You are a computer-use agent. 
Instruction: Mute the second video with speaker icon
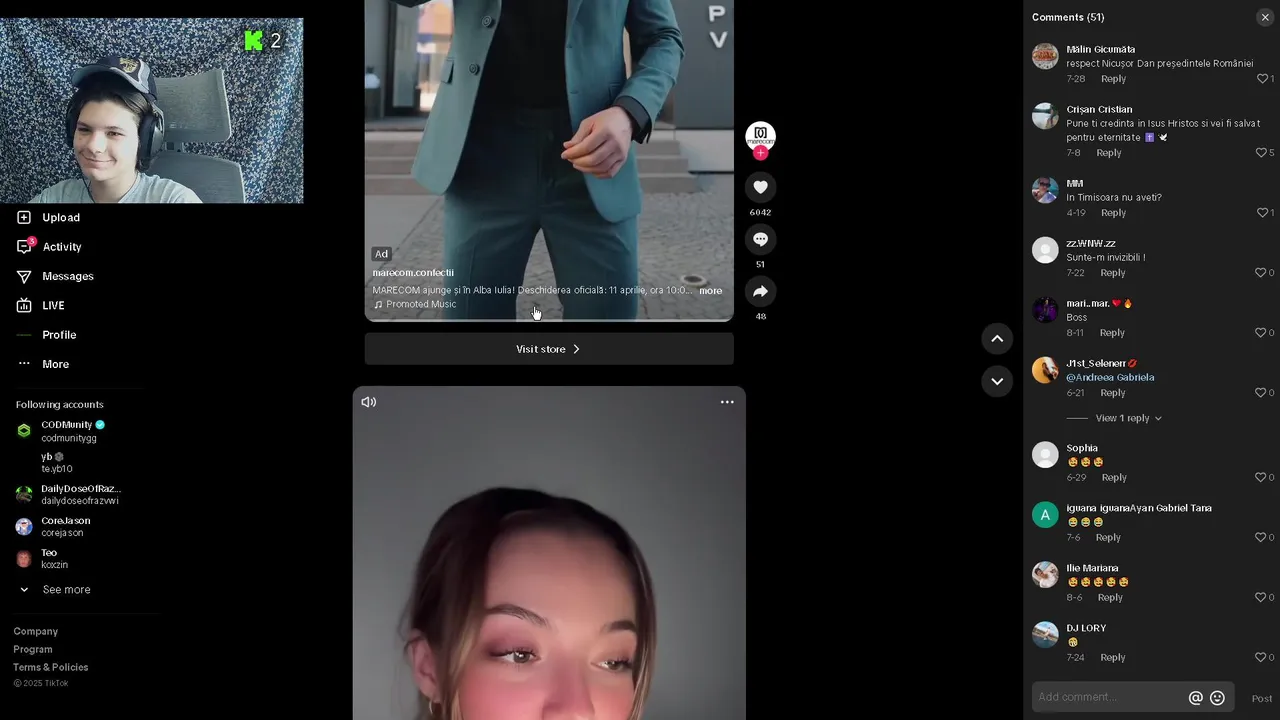click(369, 402)
